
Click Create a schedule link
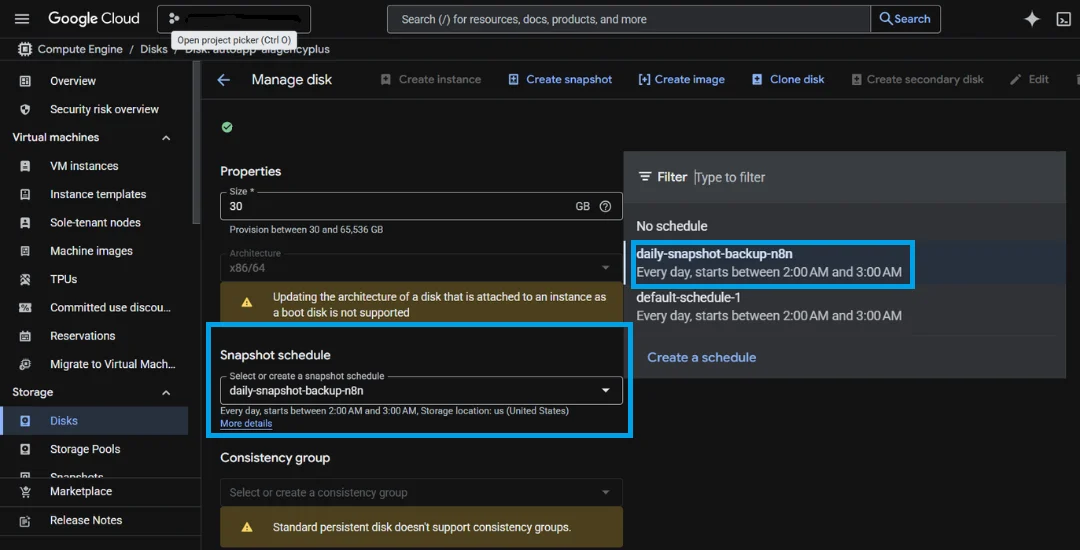click(701, 357)
